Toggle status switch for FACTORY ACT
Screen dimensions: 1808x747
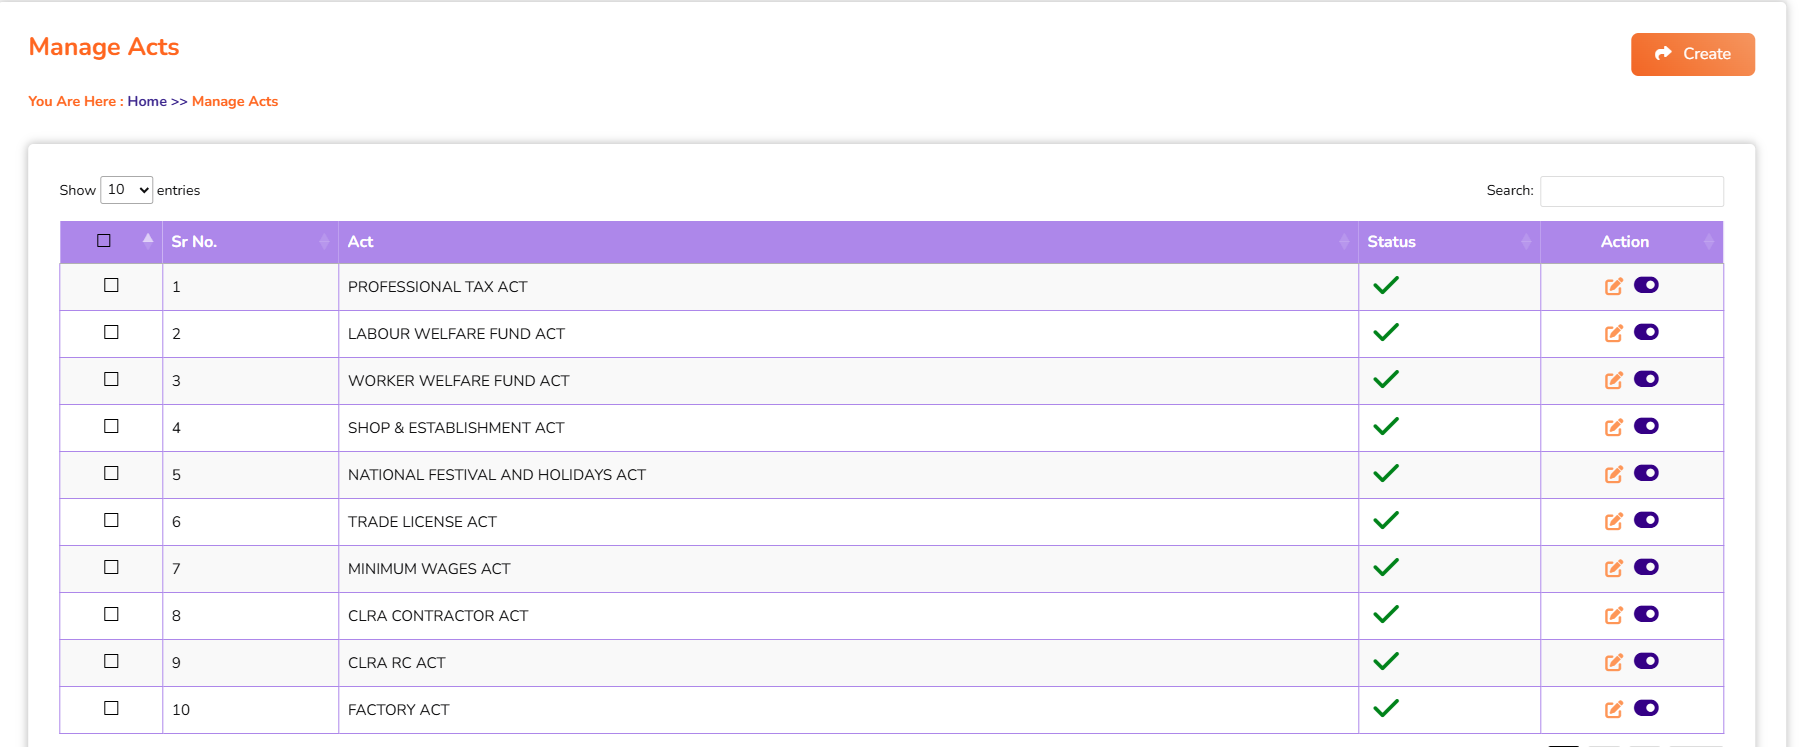[x=1646, y=708]
